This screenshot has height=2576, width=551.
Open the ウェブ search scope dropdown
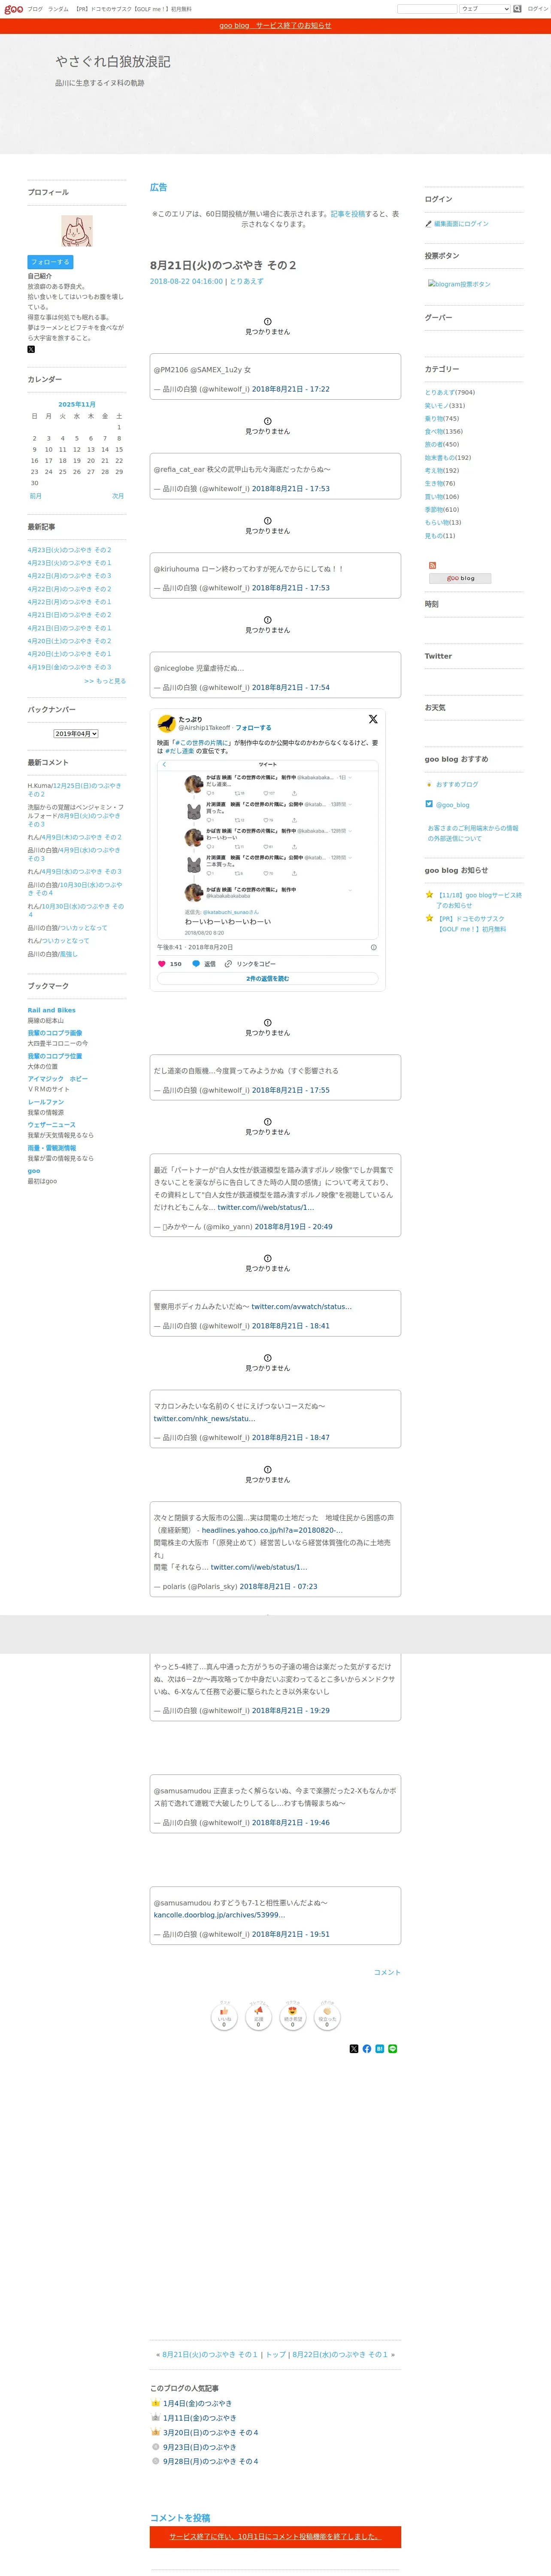pyautogui.click(x=484, y=9)
